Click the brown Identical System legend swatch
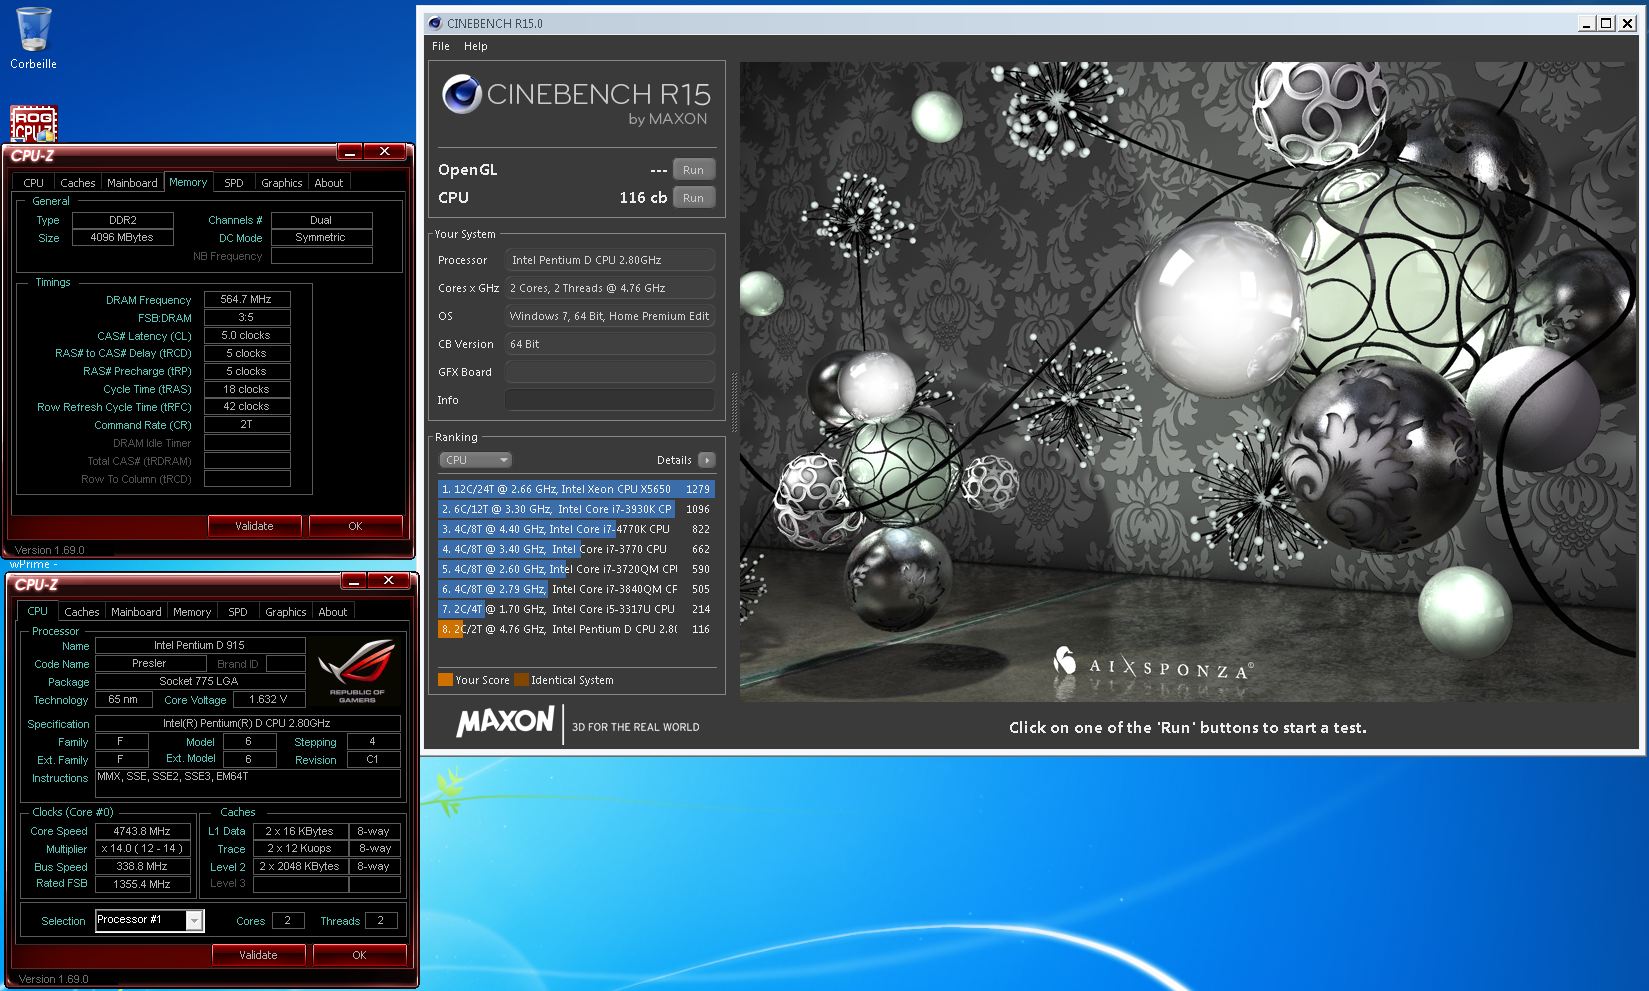The image size is (1649, 991). pyautogui.click(x=521, y=680)
